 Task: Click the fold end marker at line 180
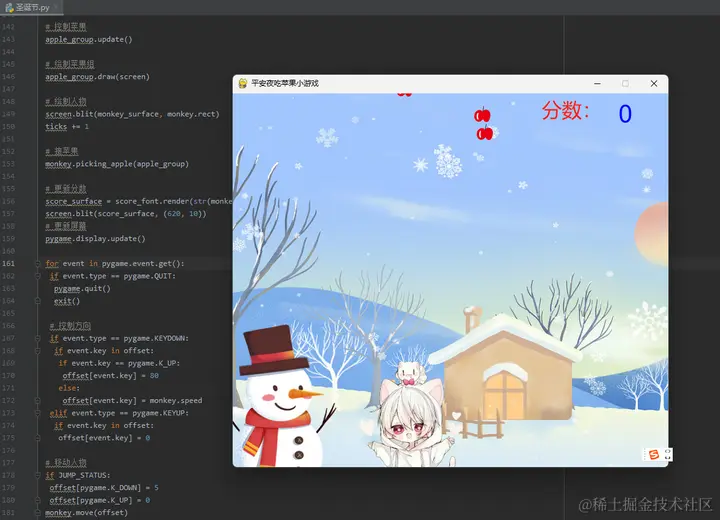point(38,500)
